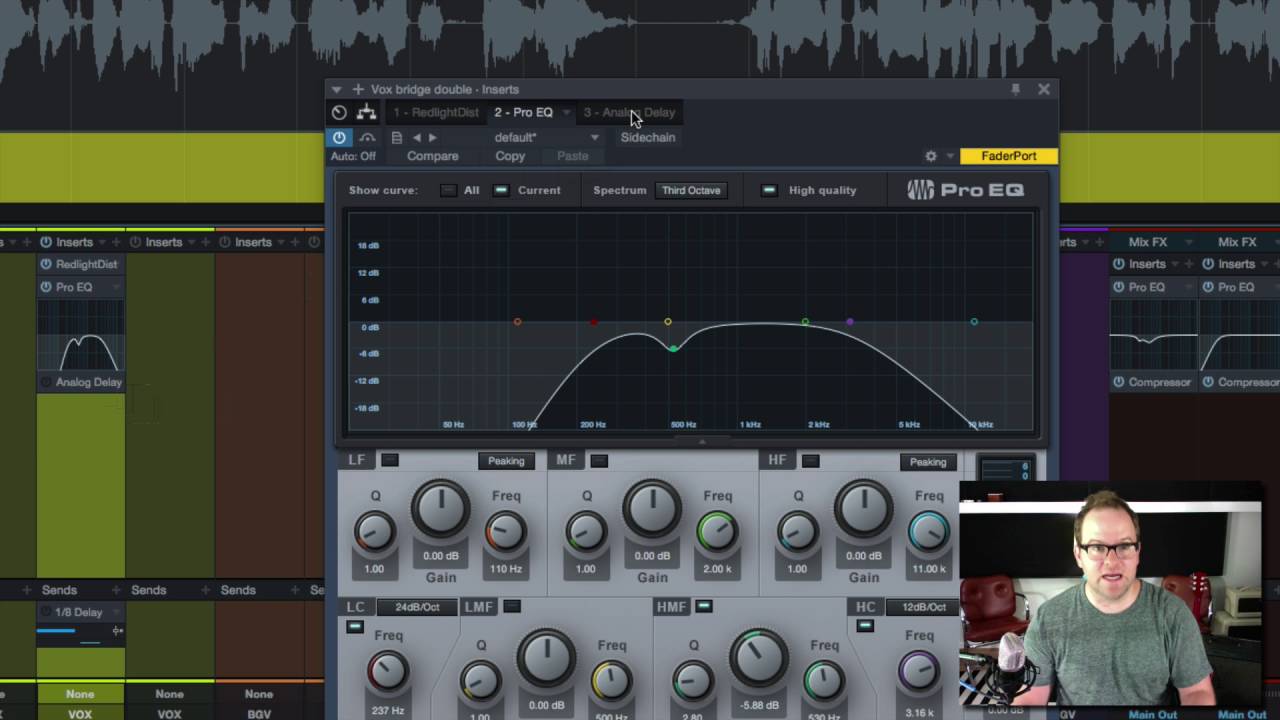Open the HC 12dB/Oct slope dropdown
The width and height of the screenshot is (1280, 720).
(923, 607)
